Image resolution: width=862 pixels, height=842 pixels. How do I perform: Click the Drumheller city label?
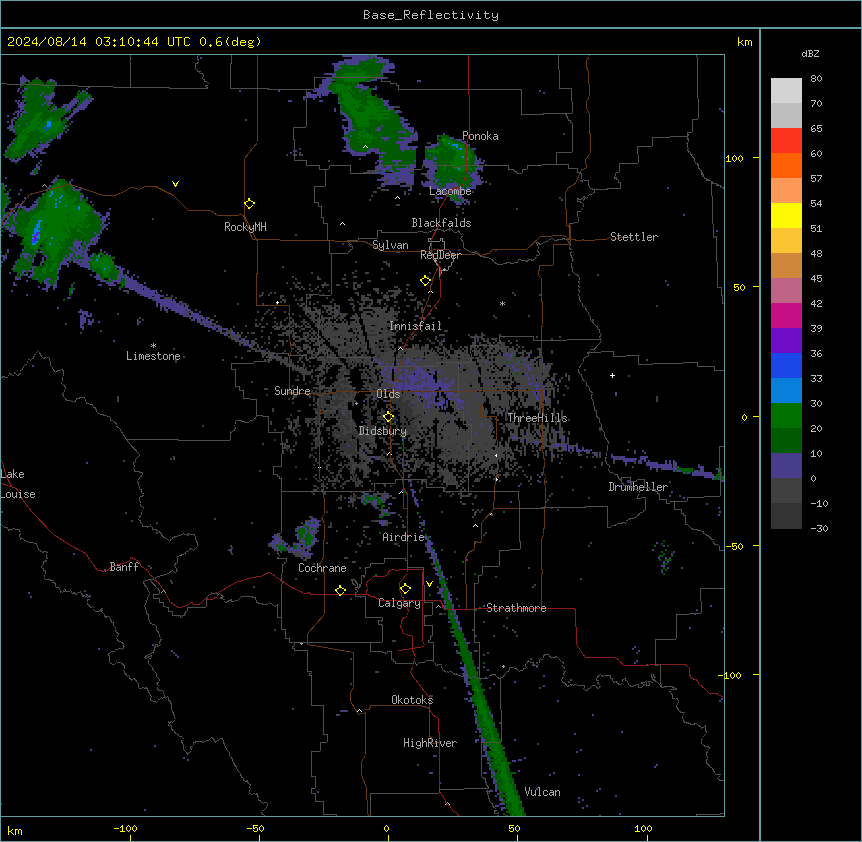(638, 487)
